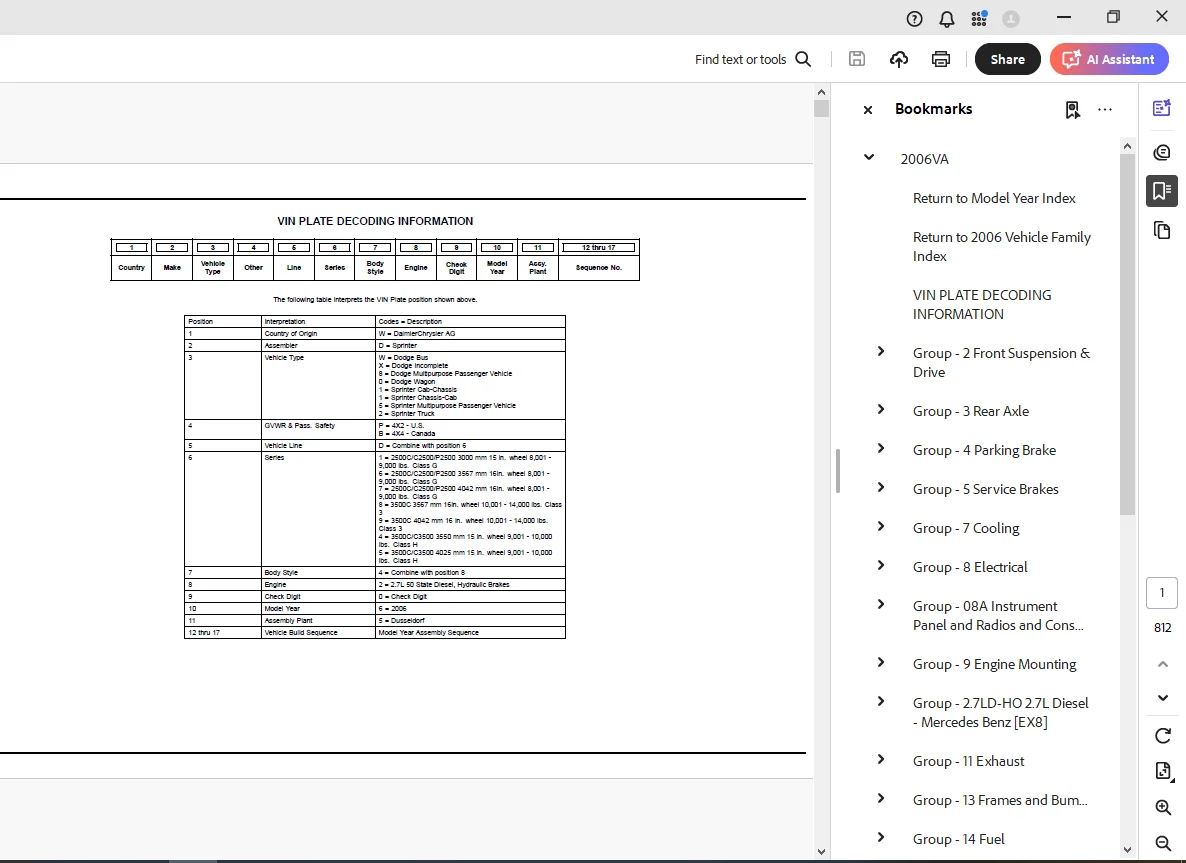Expand Group - 4 Parking Brake

click(x=880, y=449)
